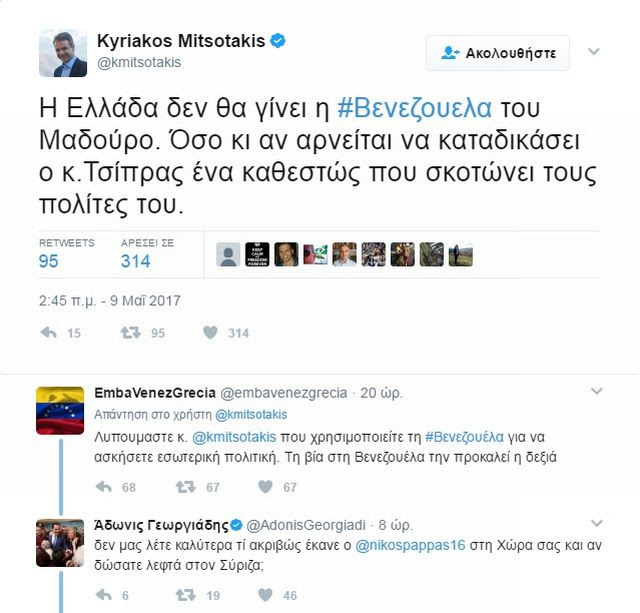Reply to Mitsotakis's main tweet
The image size is (640, 613).
(49, 333)
